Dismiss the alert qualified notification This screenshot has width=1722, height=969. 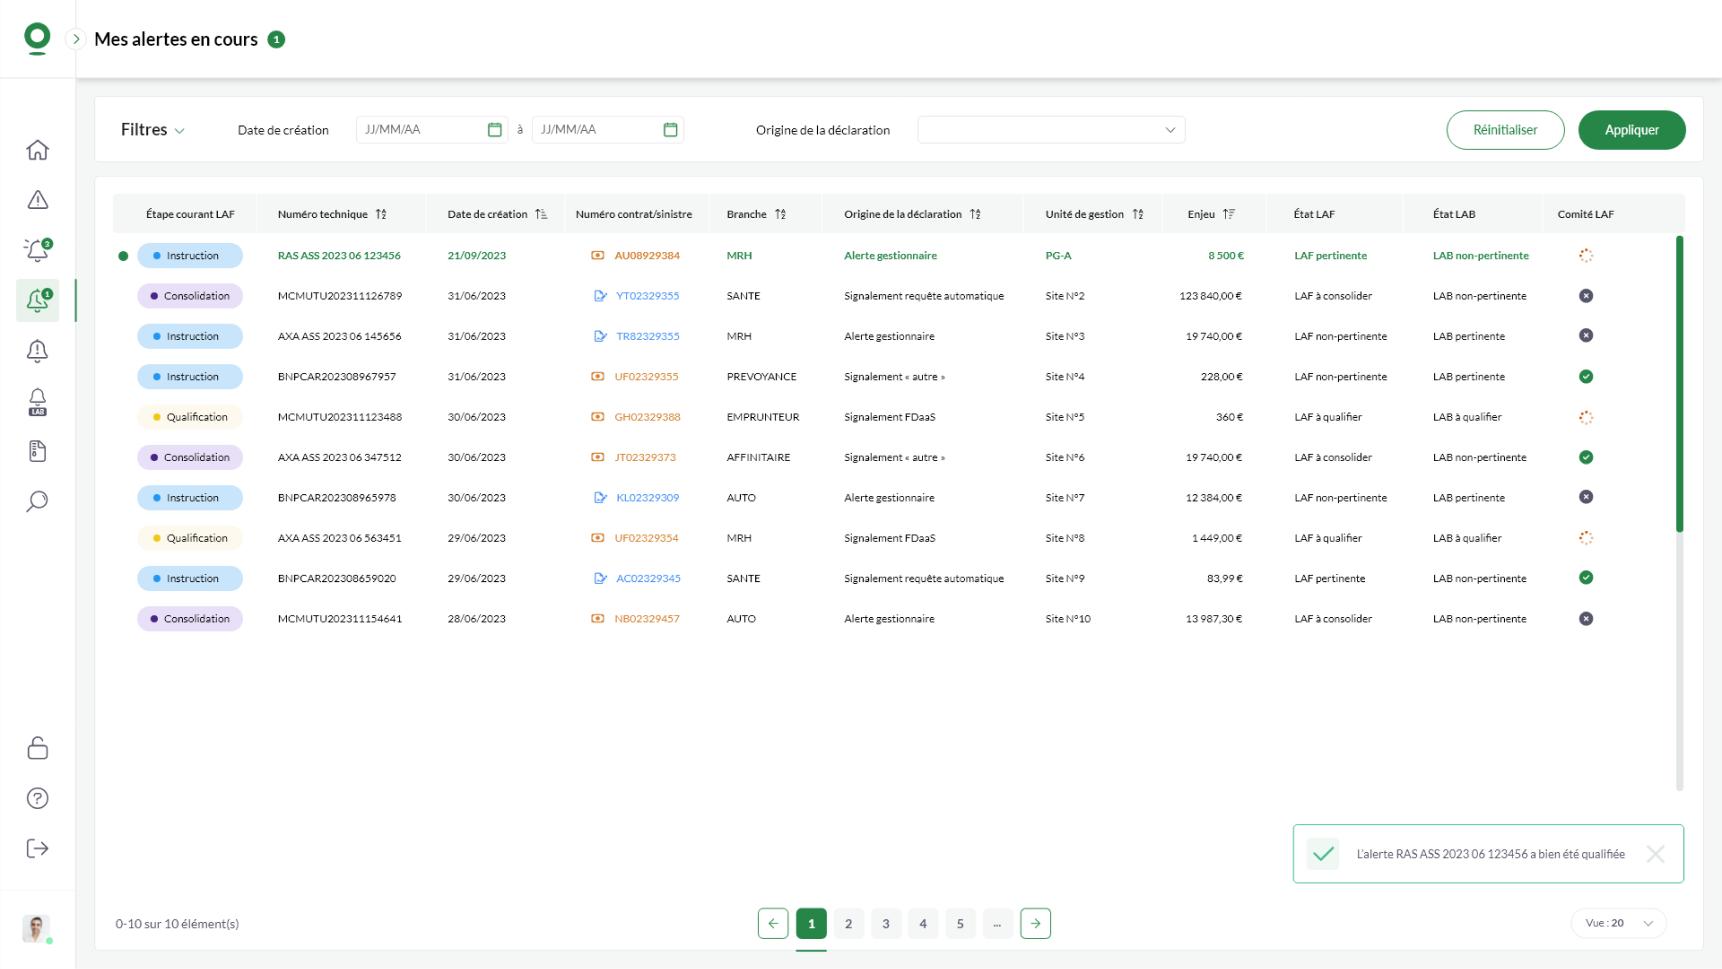pyautogui.click(x=1655, y=854)
